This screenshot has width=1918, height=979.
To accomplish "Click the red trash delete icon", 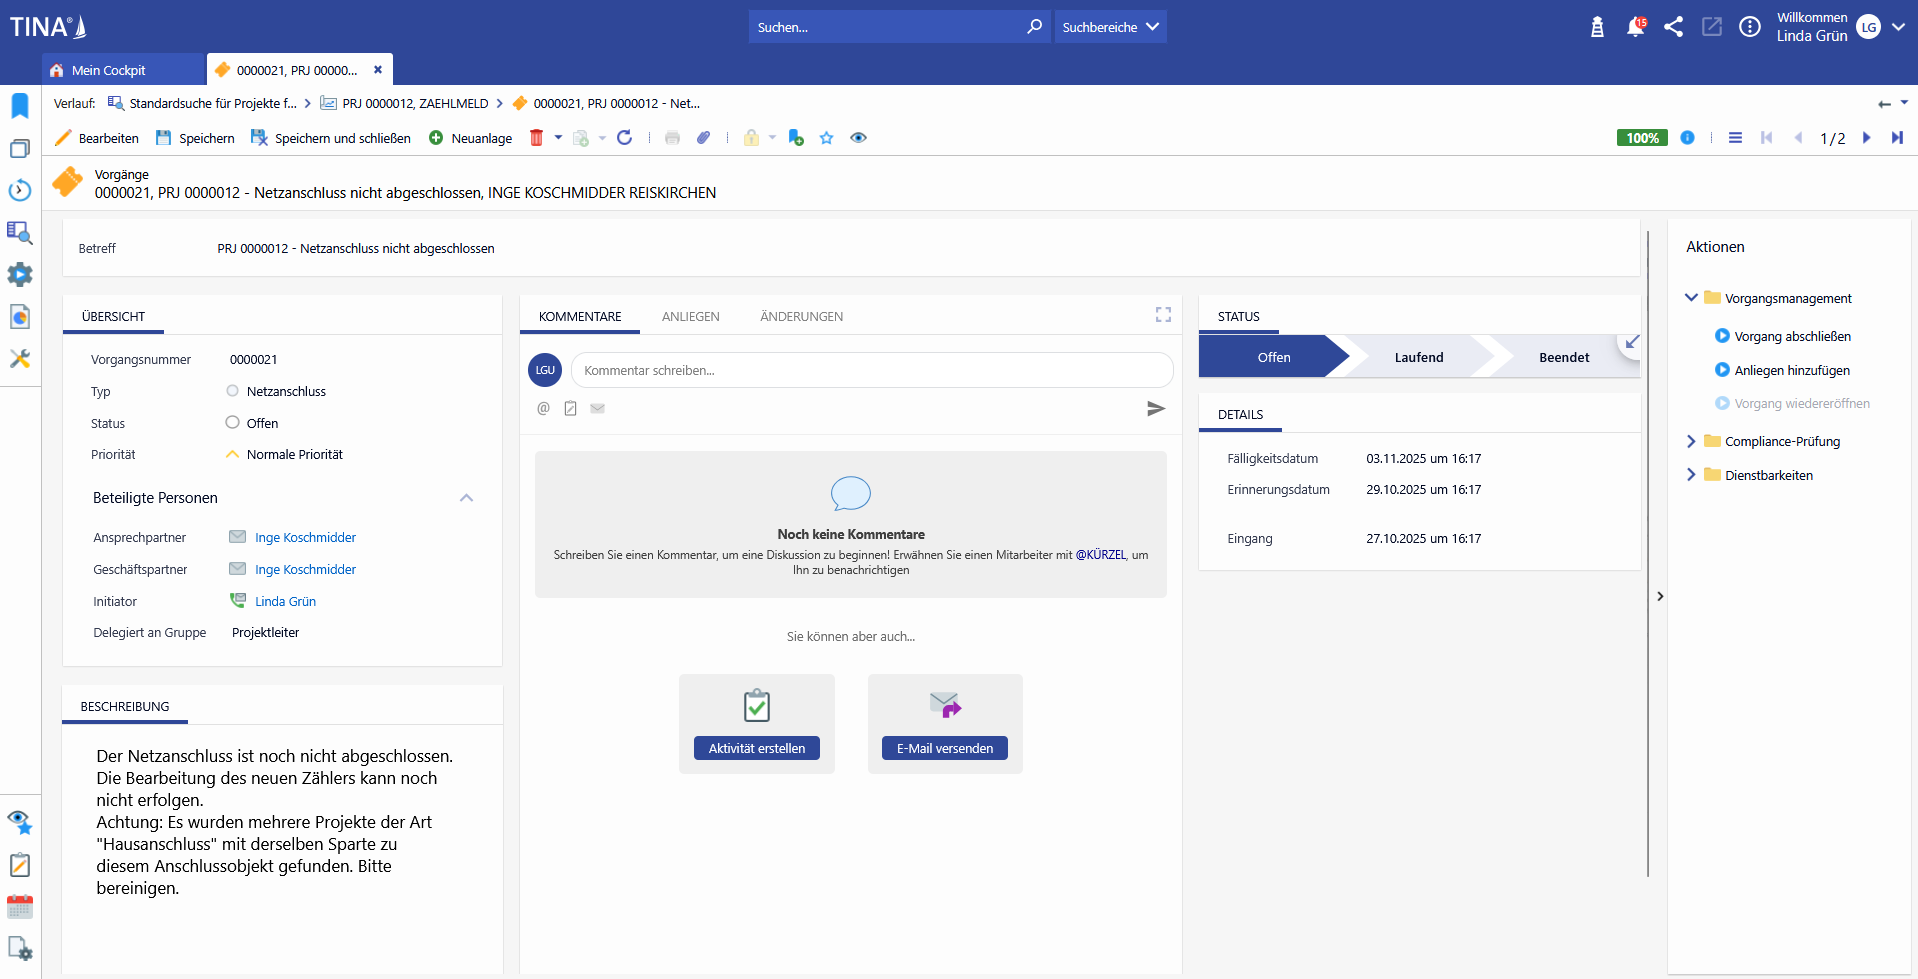I will pyautogui.click(x=536, y=138).
